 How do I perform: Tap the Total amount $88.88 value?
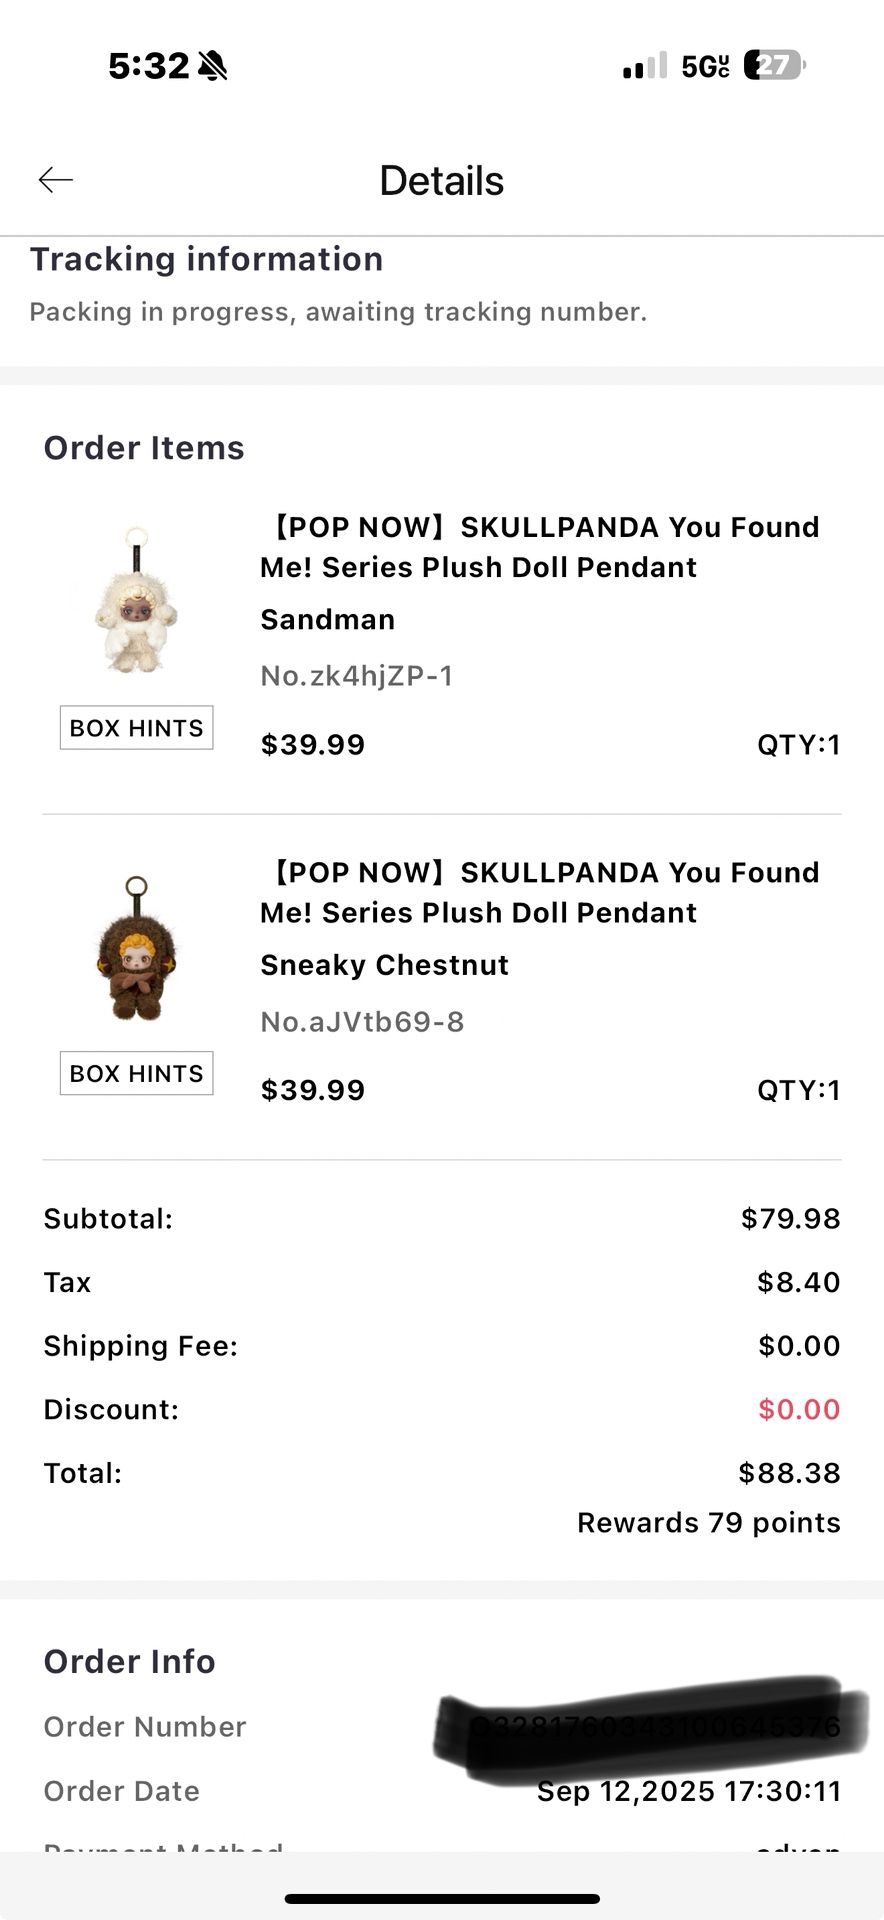point(789,1473)
